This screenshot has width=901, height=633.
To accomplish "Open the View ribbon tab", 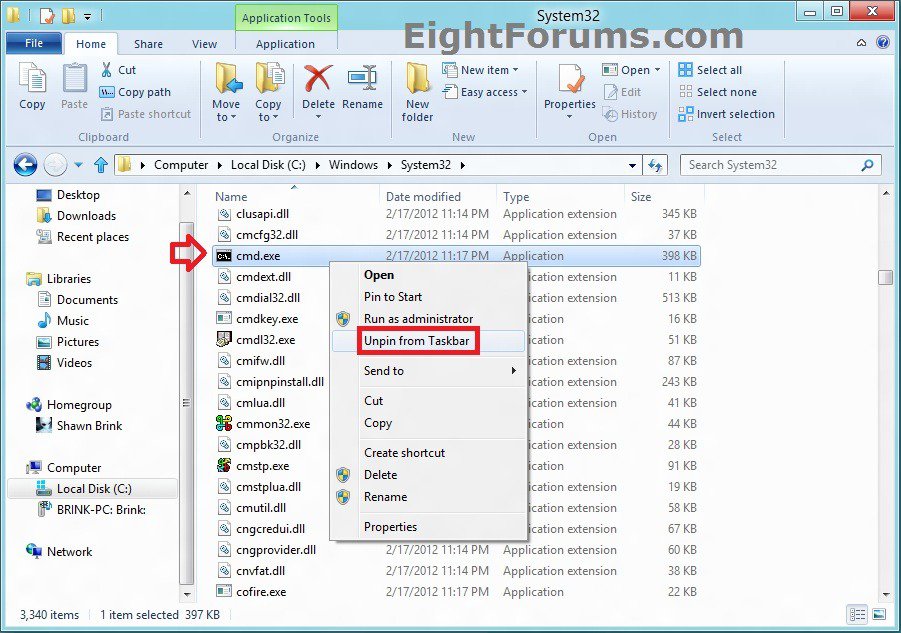I will 204,44.
